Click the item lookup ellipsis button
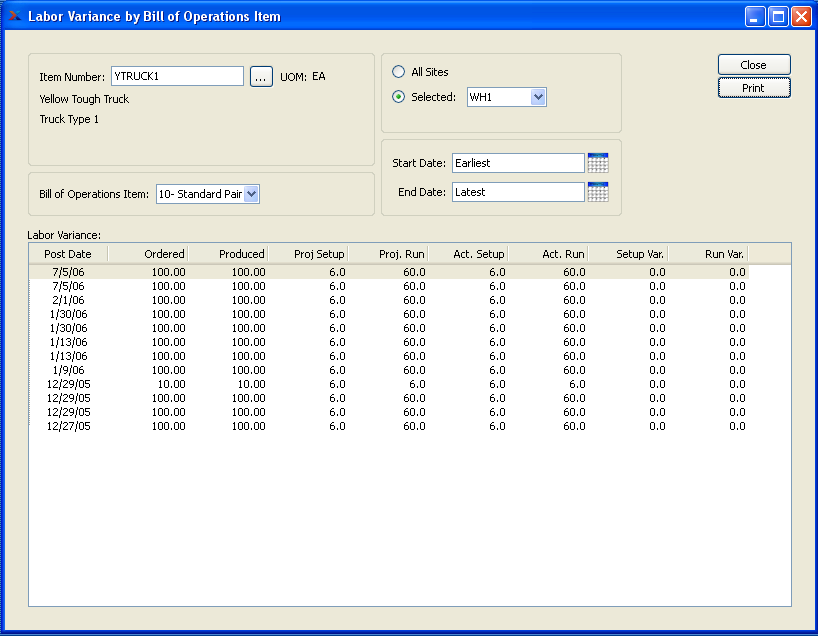Image resolution: width=818 pixels, height=636 pixels. (261, 77)
